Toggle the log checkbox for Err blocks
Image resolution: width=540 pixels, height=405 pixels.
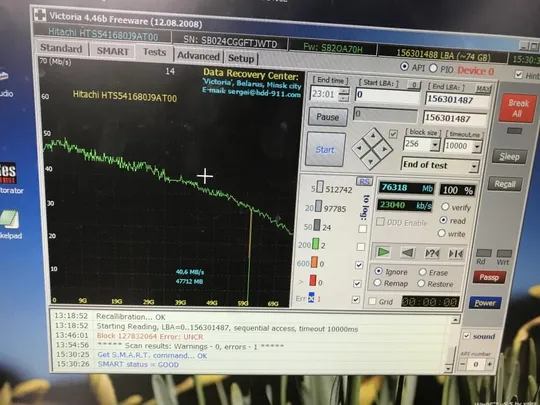click(356, 300)
